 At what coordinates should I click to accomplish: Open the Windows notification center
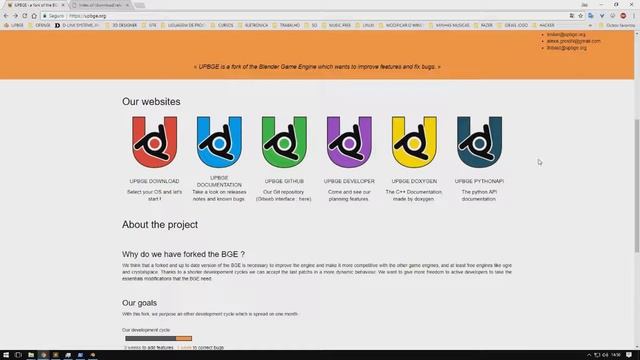(x=629, y=355)
